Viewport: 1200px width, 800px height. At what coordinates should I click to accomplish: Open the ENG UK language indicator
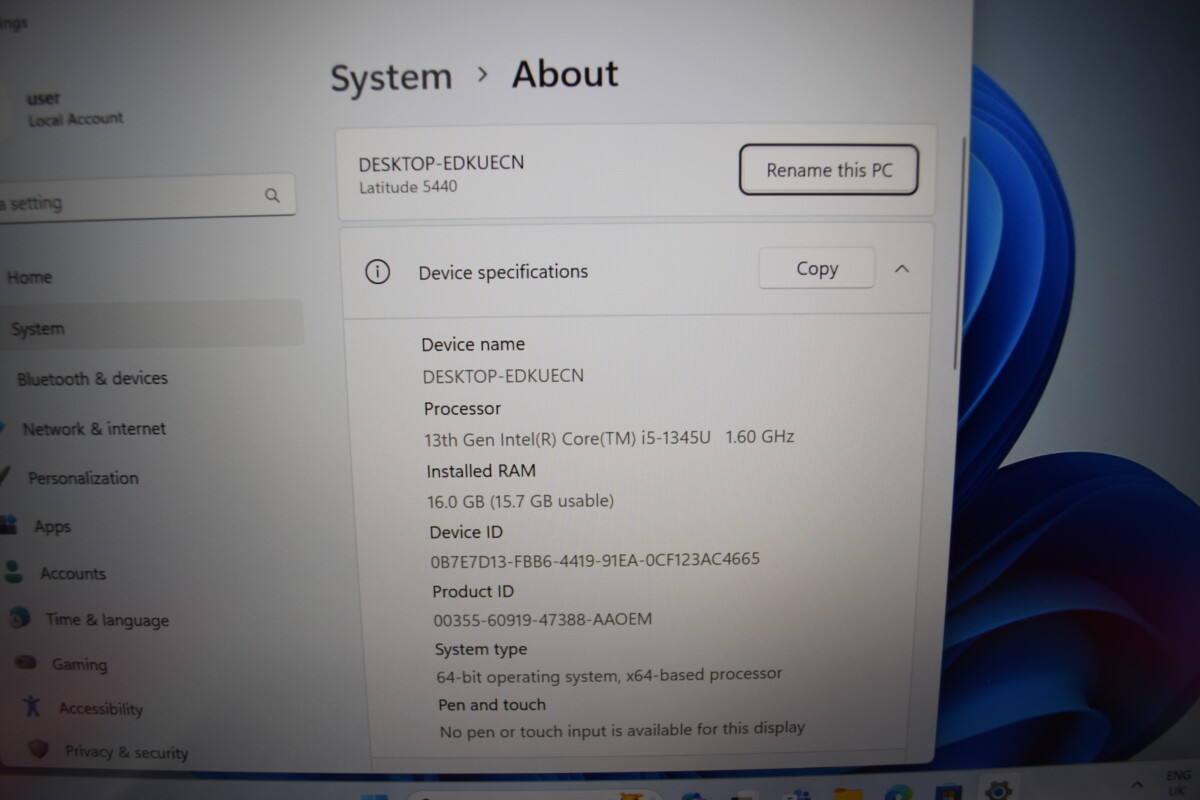point(1177,783)
